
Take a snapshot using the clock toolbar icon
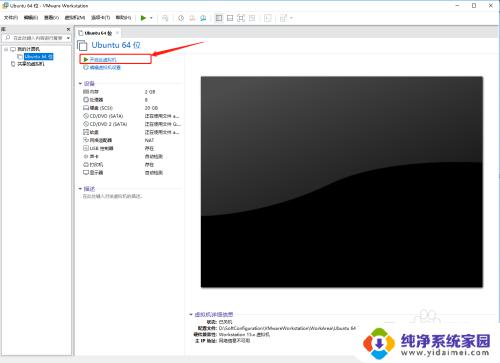(181, 18)
